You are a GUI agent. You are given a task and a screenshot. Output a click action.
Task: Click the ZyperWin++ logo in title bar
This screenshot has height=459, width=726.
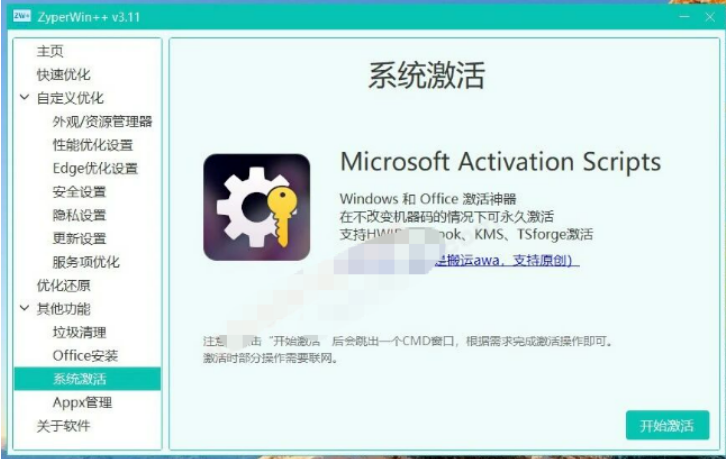(23, 16)
